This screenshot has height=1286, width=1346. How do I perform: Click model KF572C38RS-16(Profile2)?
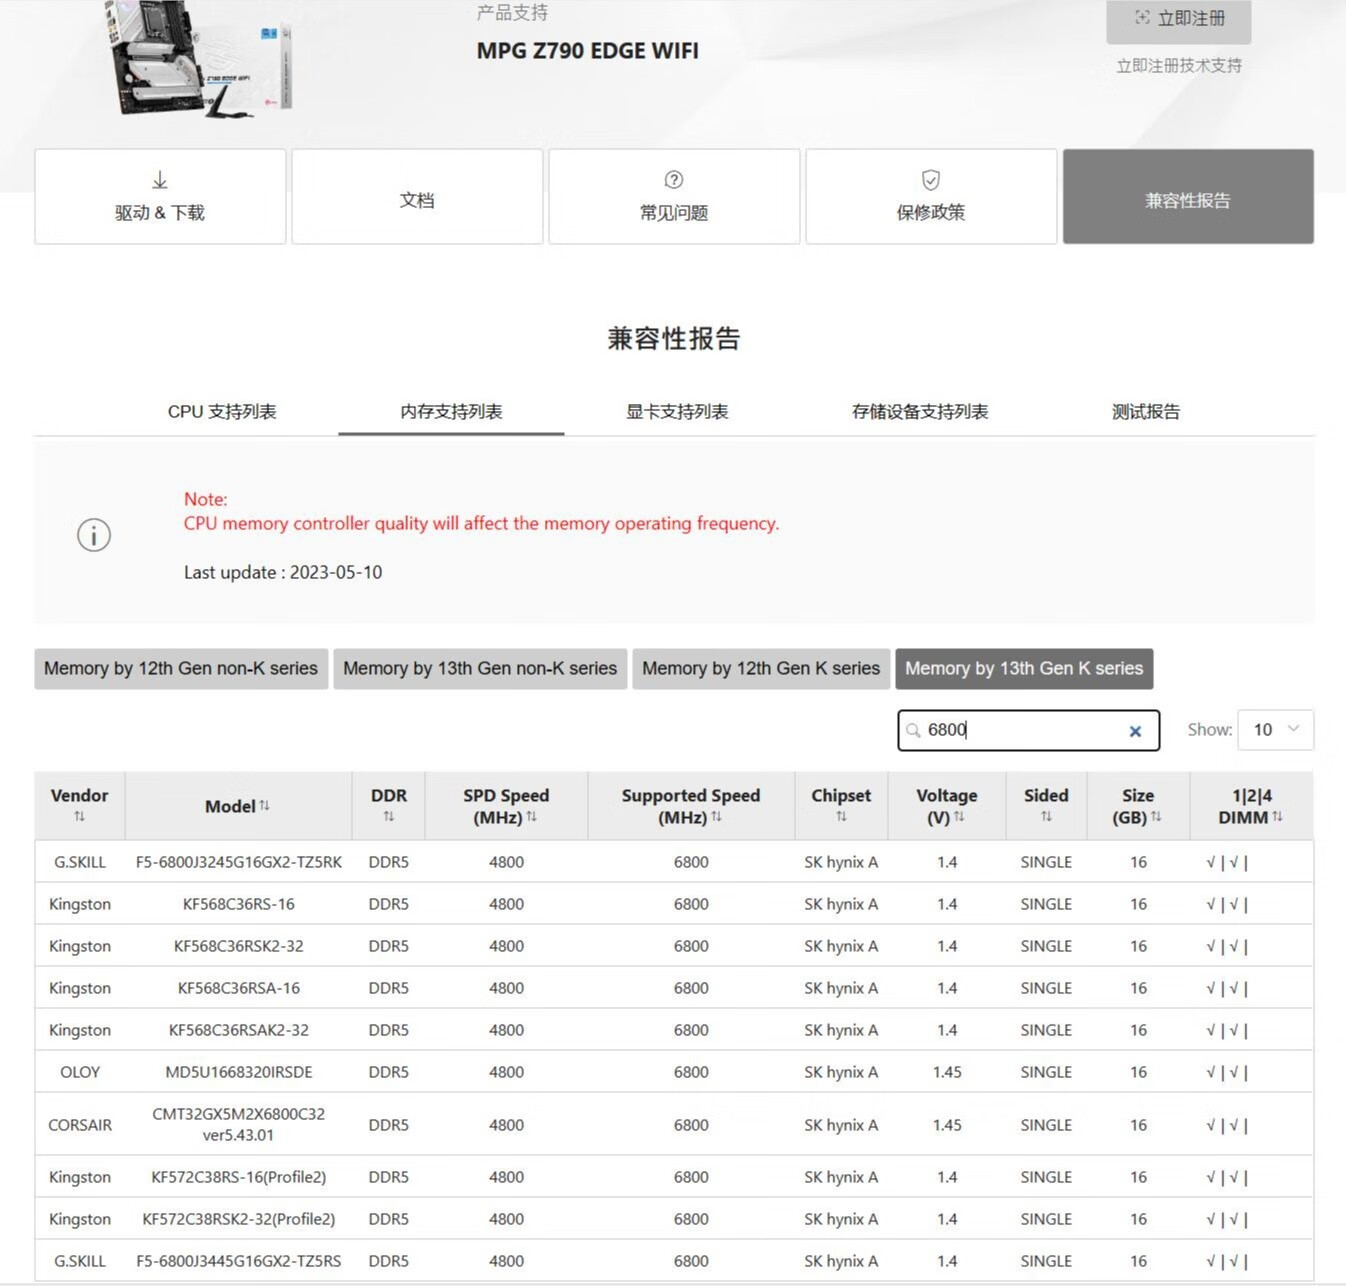tap(239, 1177)
